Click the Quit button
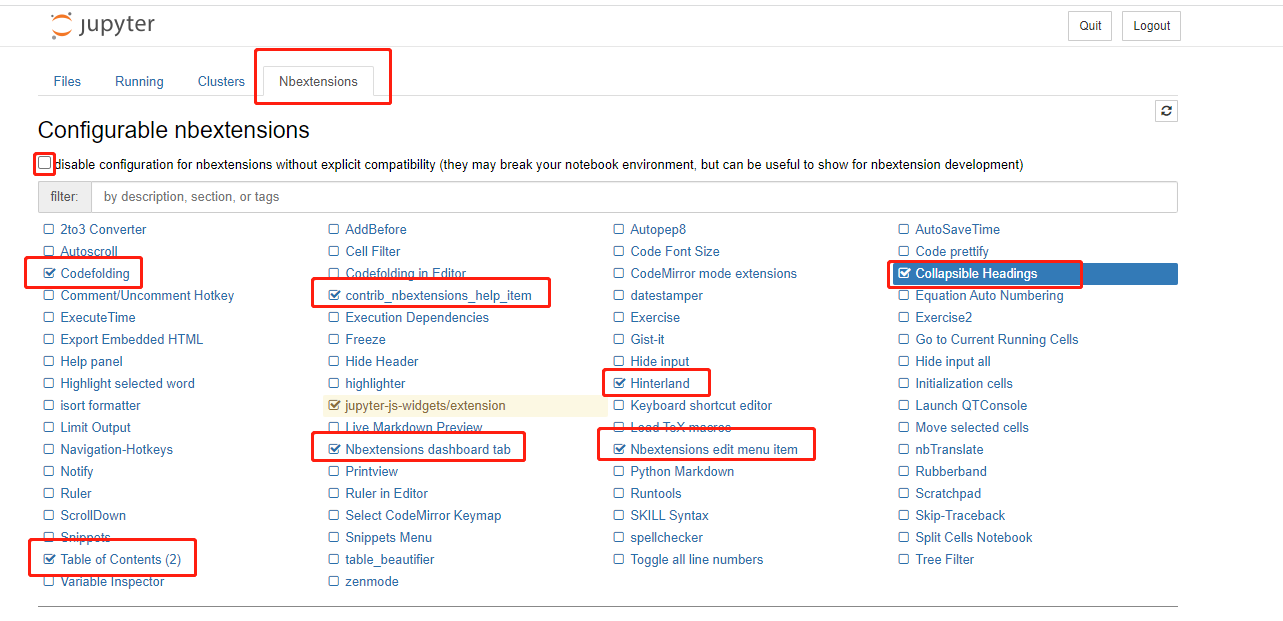Viewport: 1283px width, 621px height. (1090, 26)
